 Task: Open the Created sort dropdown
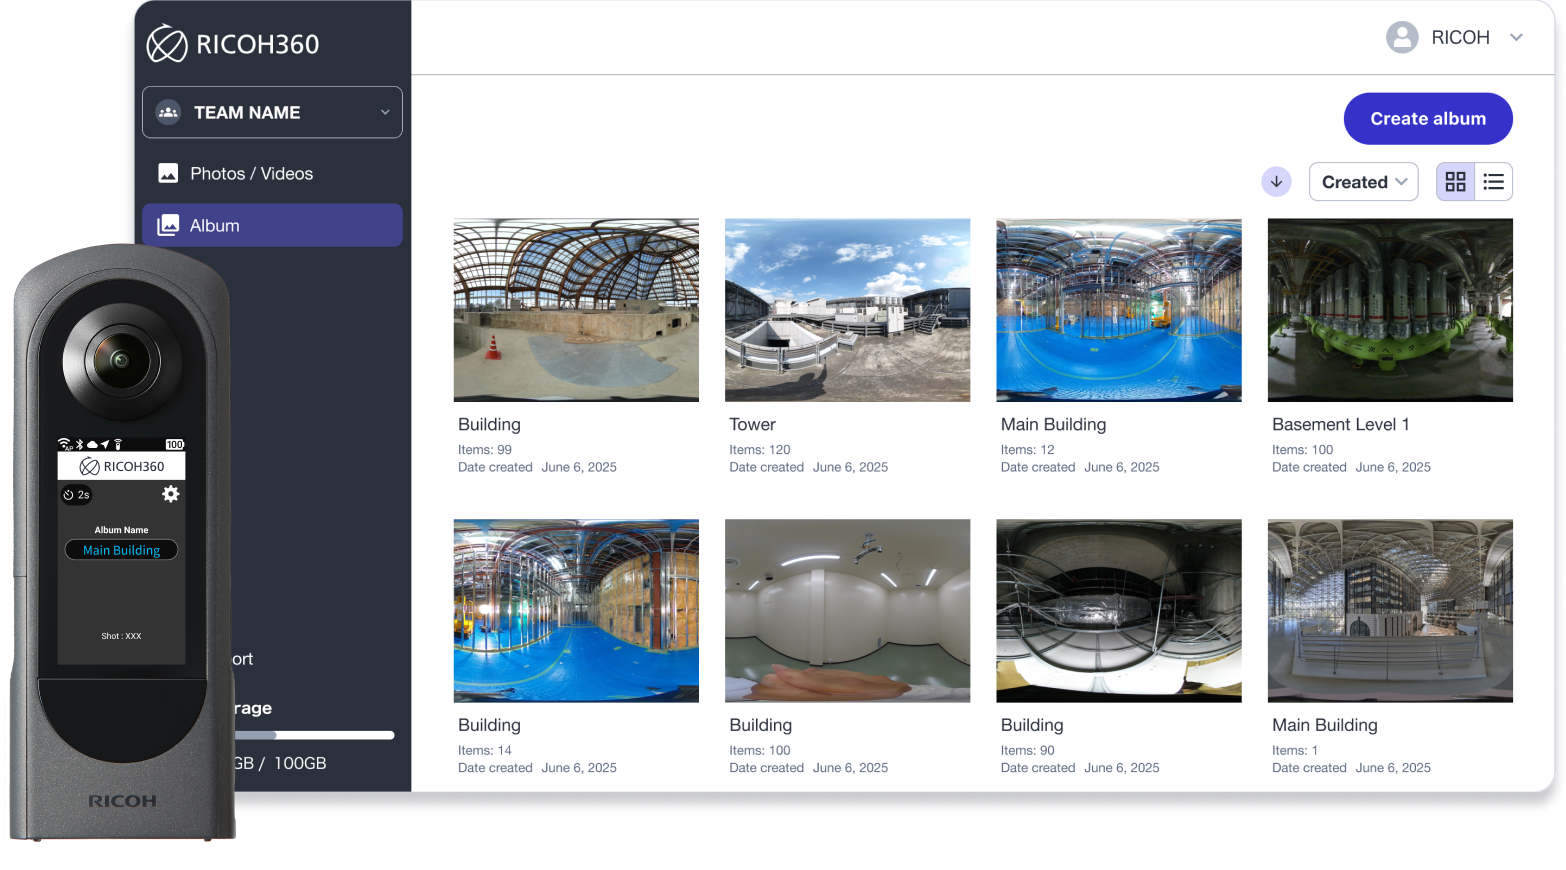[x=1363, y=182]
